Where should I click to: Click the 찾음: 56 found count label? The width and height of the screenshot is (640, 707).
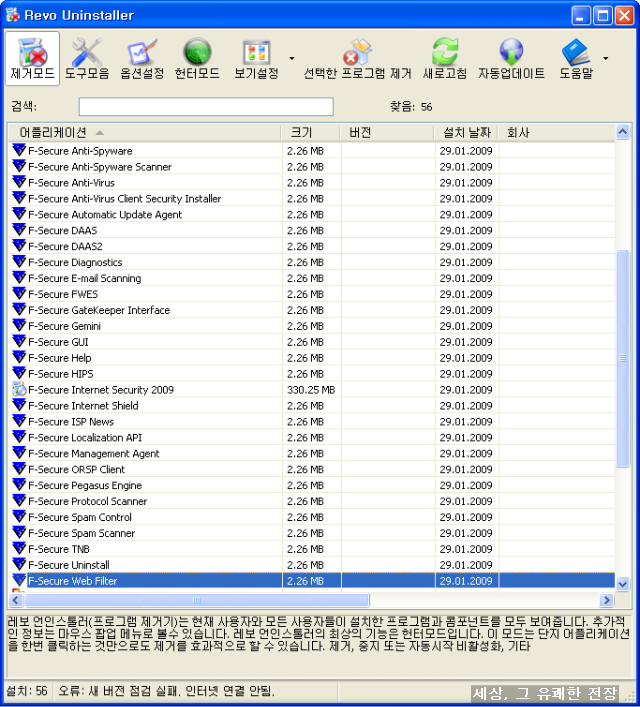click(x=411, y=107)
